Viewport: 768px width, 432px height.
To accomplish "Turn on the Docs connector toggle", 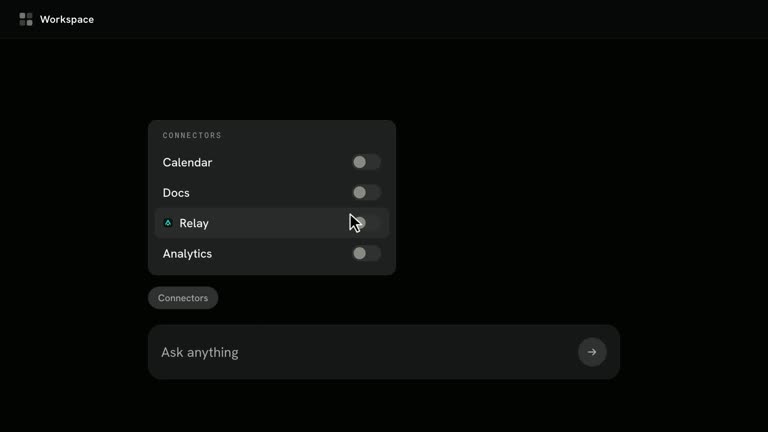I will 366,192.
